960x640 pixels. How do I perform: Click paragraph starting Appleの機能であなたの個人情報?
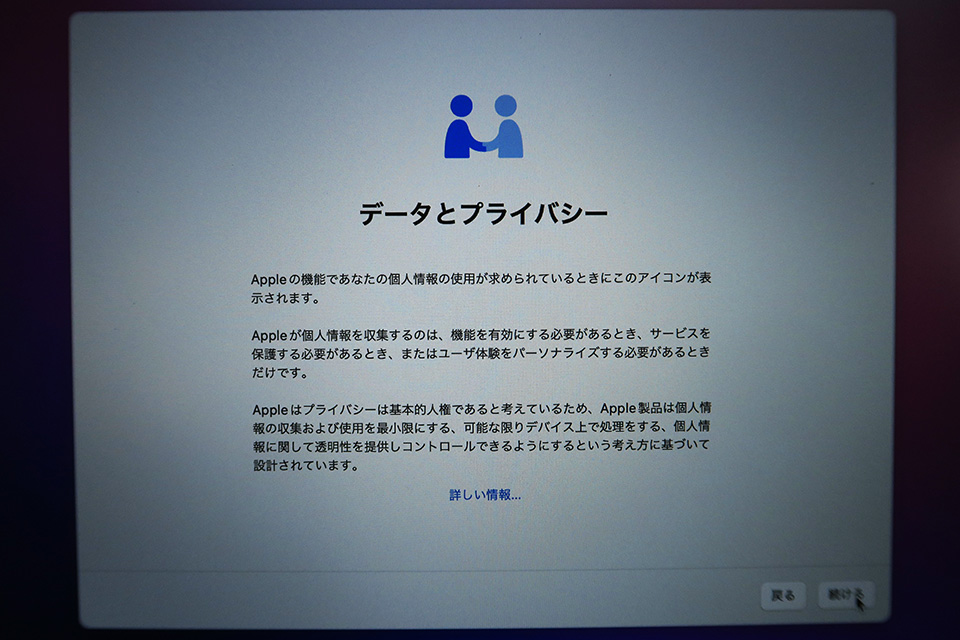[x=481, y=288]
